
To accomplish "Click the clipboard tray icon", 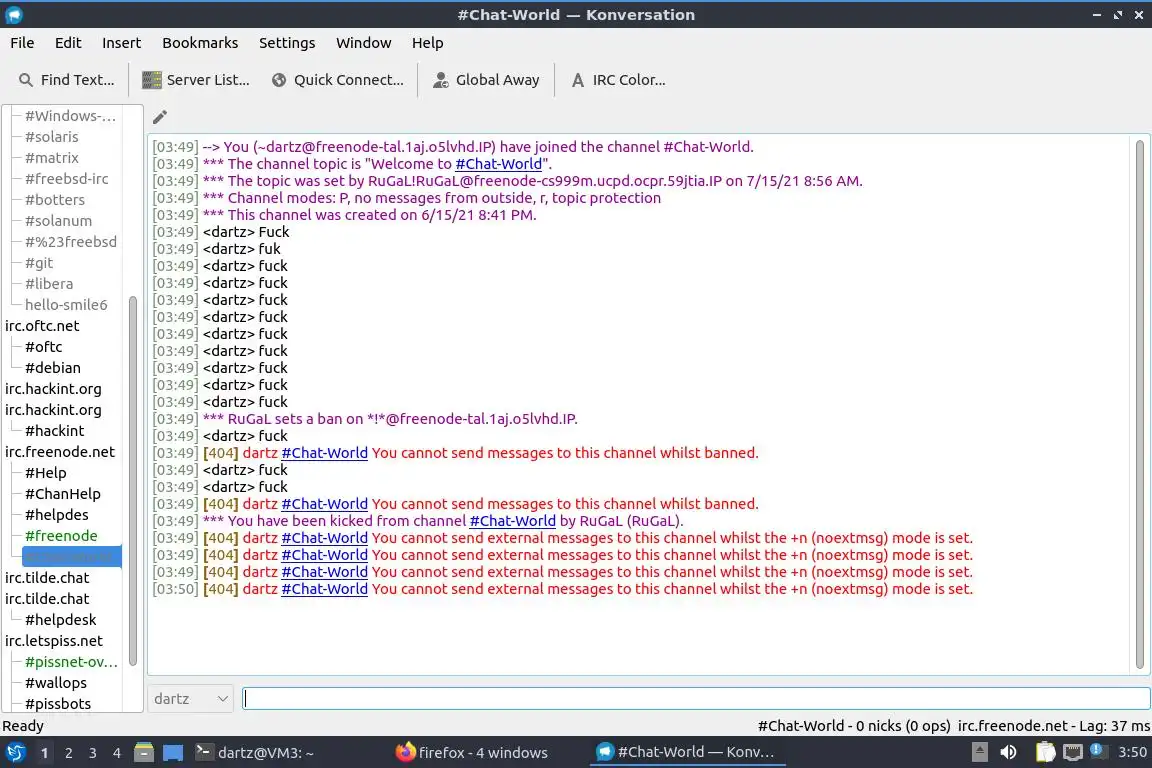I will (1045, 752).
